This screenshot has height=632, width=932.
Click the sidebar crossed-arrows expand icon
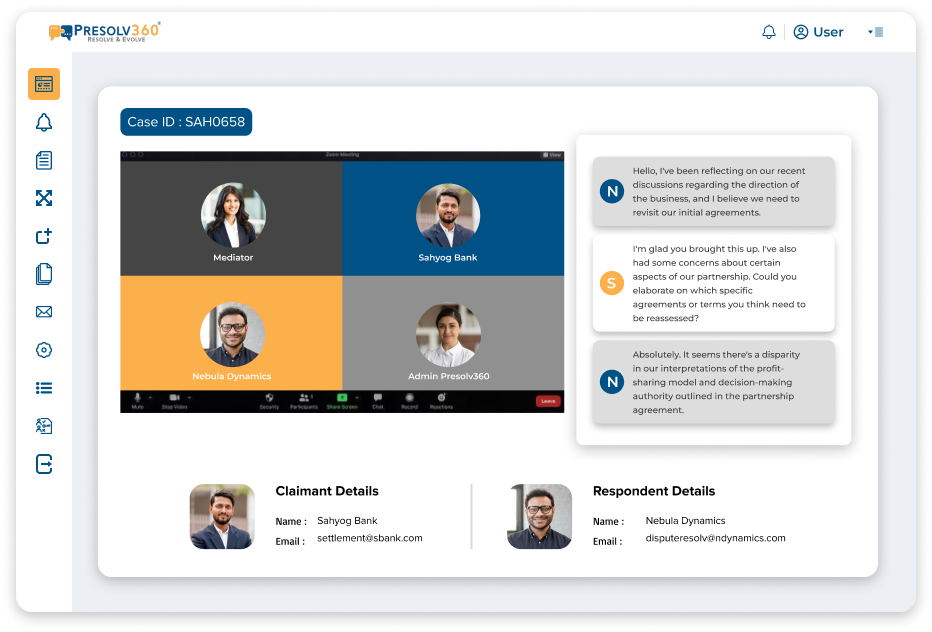click(44, 198)
